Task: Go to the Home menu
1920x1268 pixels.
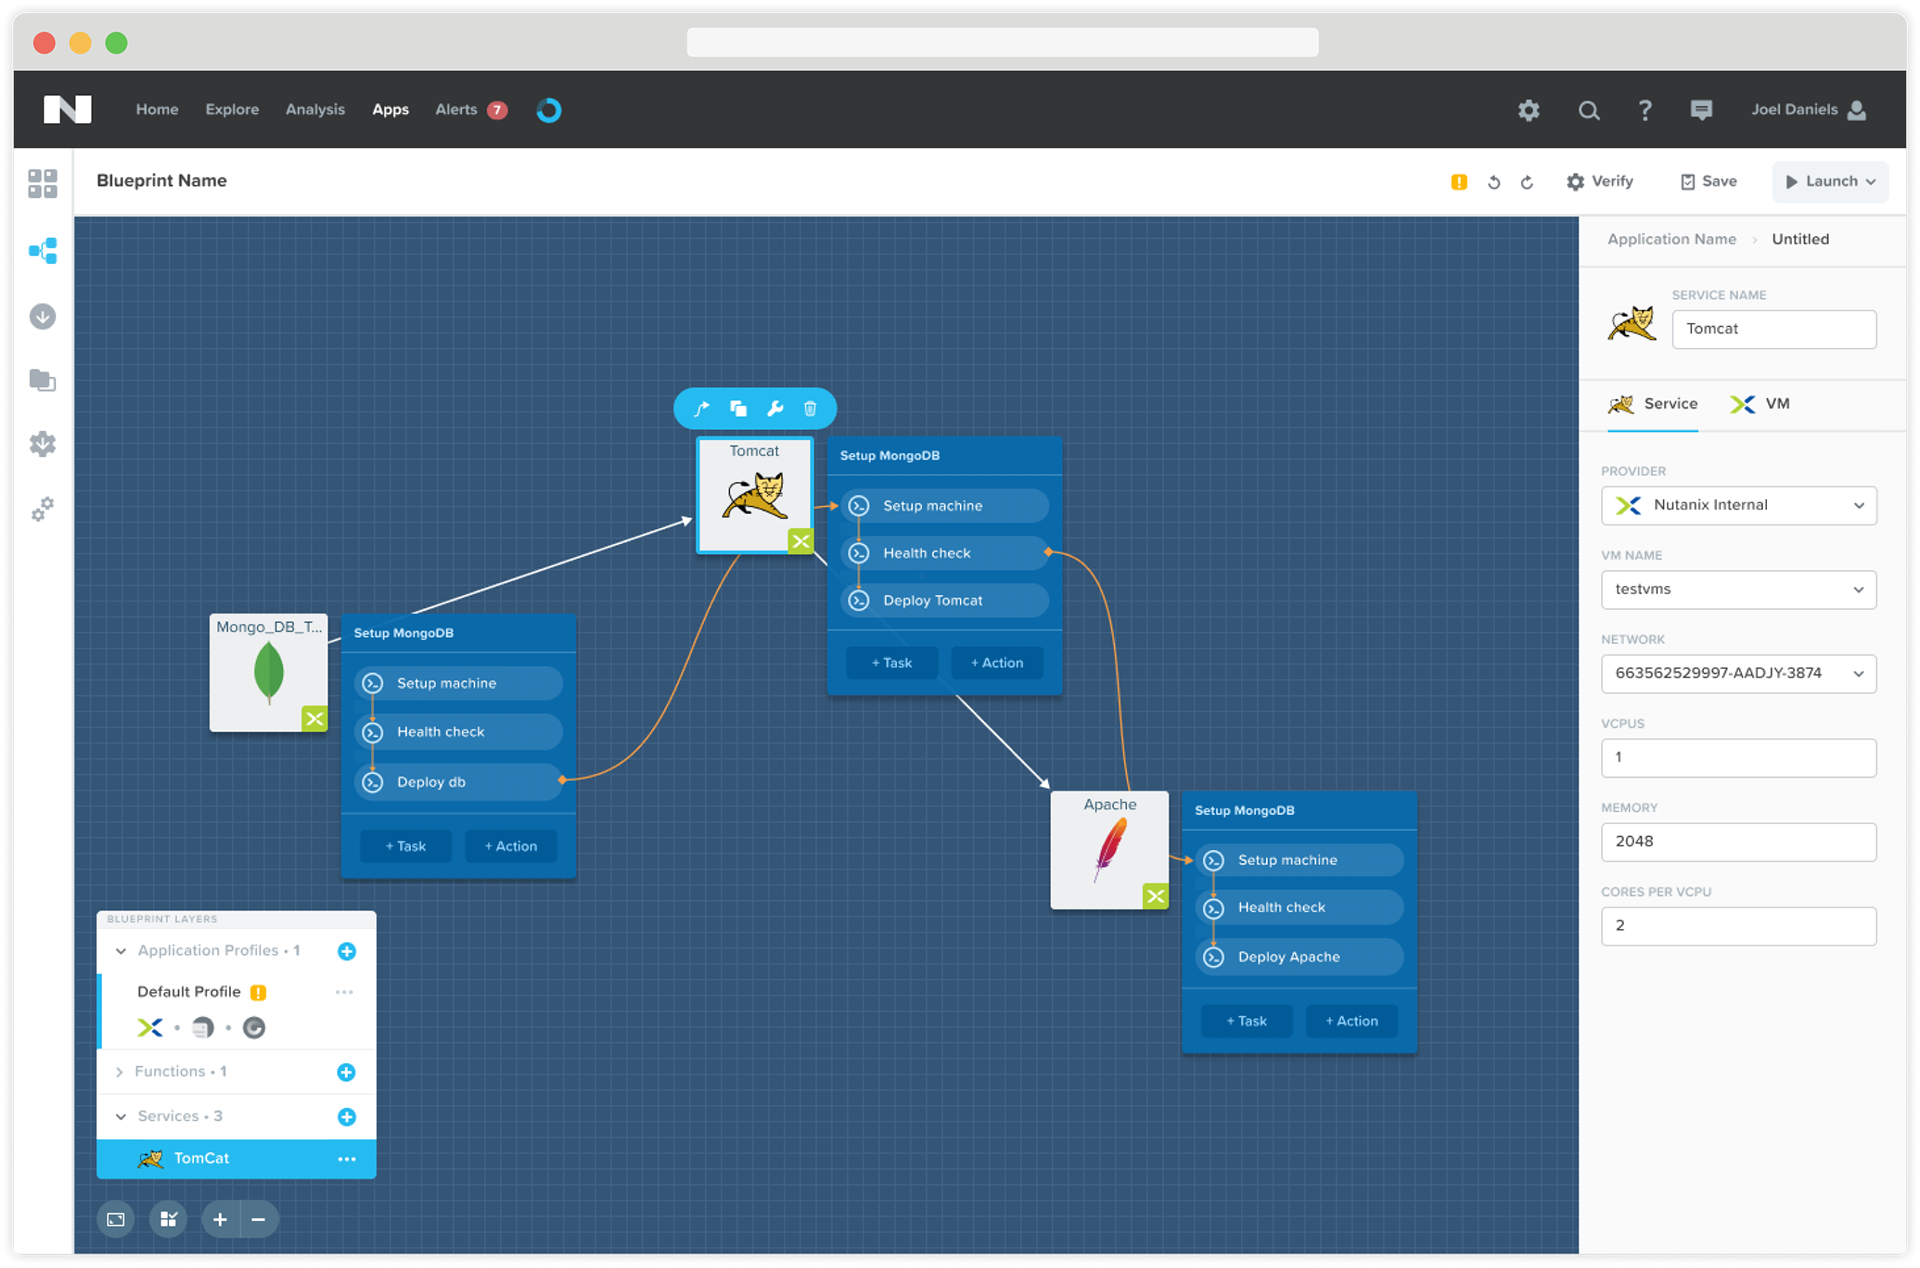Action: (157, 110)
